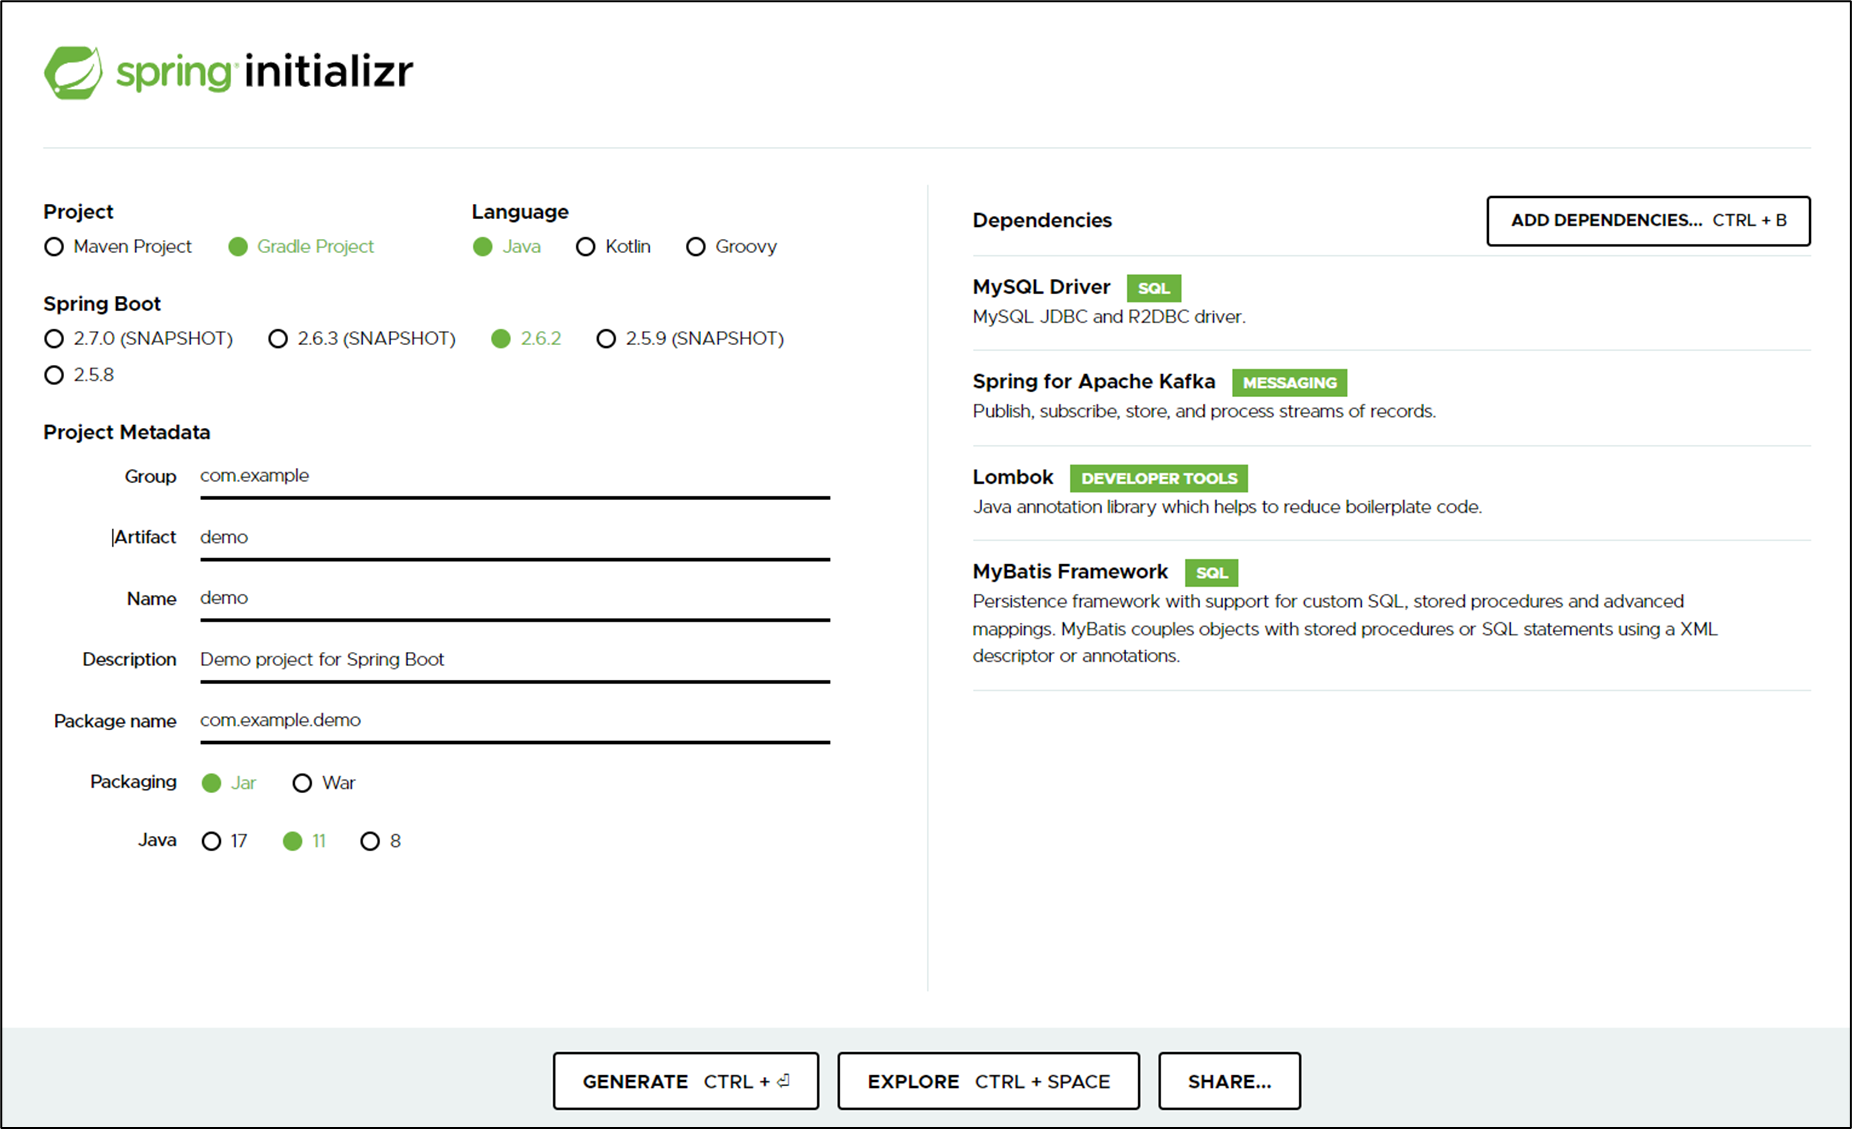The height and width of the screenshot is (1129, 1852).
Task: Click the Spring Boot section heading
Action: pyautogui.click(x=102, y=303)
